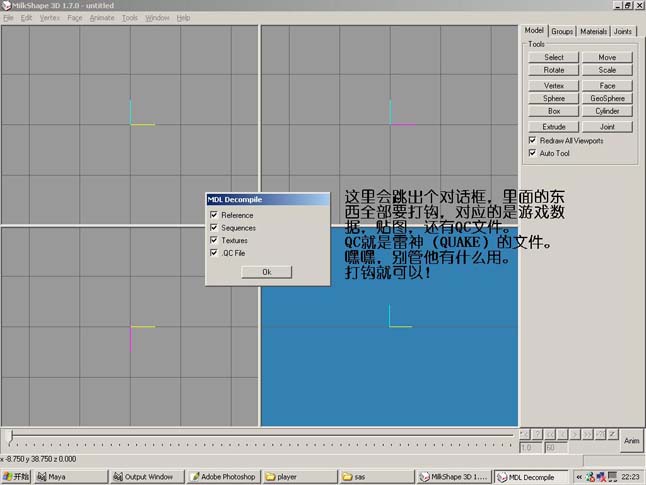Confirm the MDL Decompile dialog with Ok

tap(267, 272)
